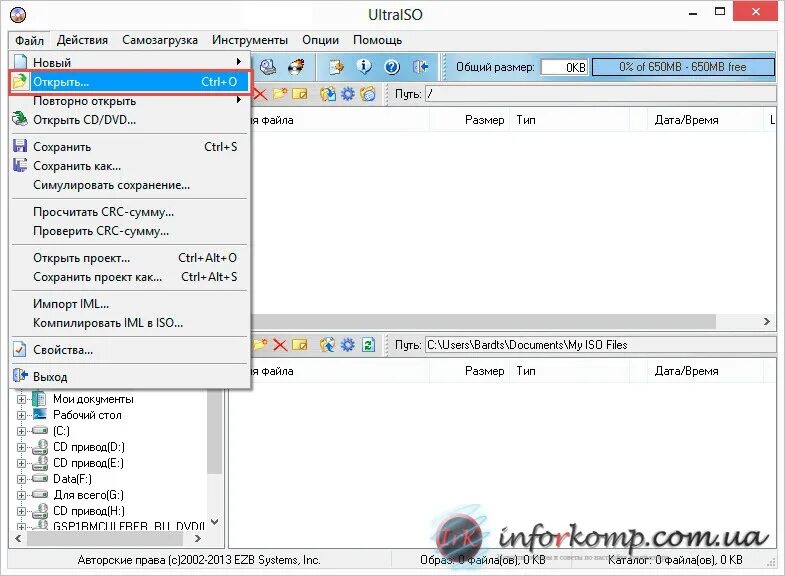The image size is (785, 576).
Task: Expand the CD привод(D:) node
Action: [21, 447]
